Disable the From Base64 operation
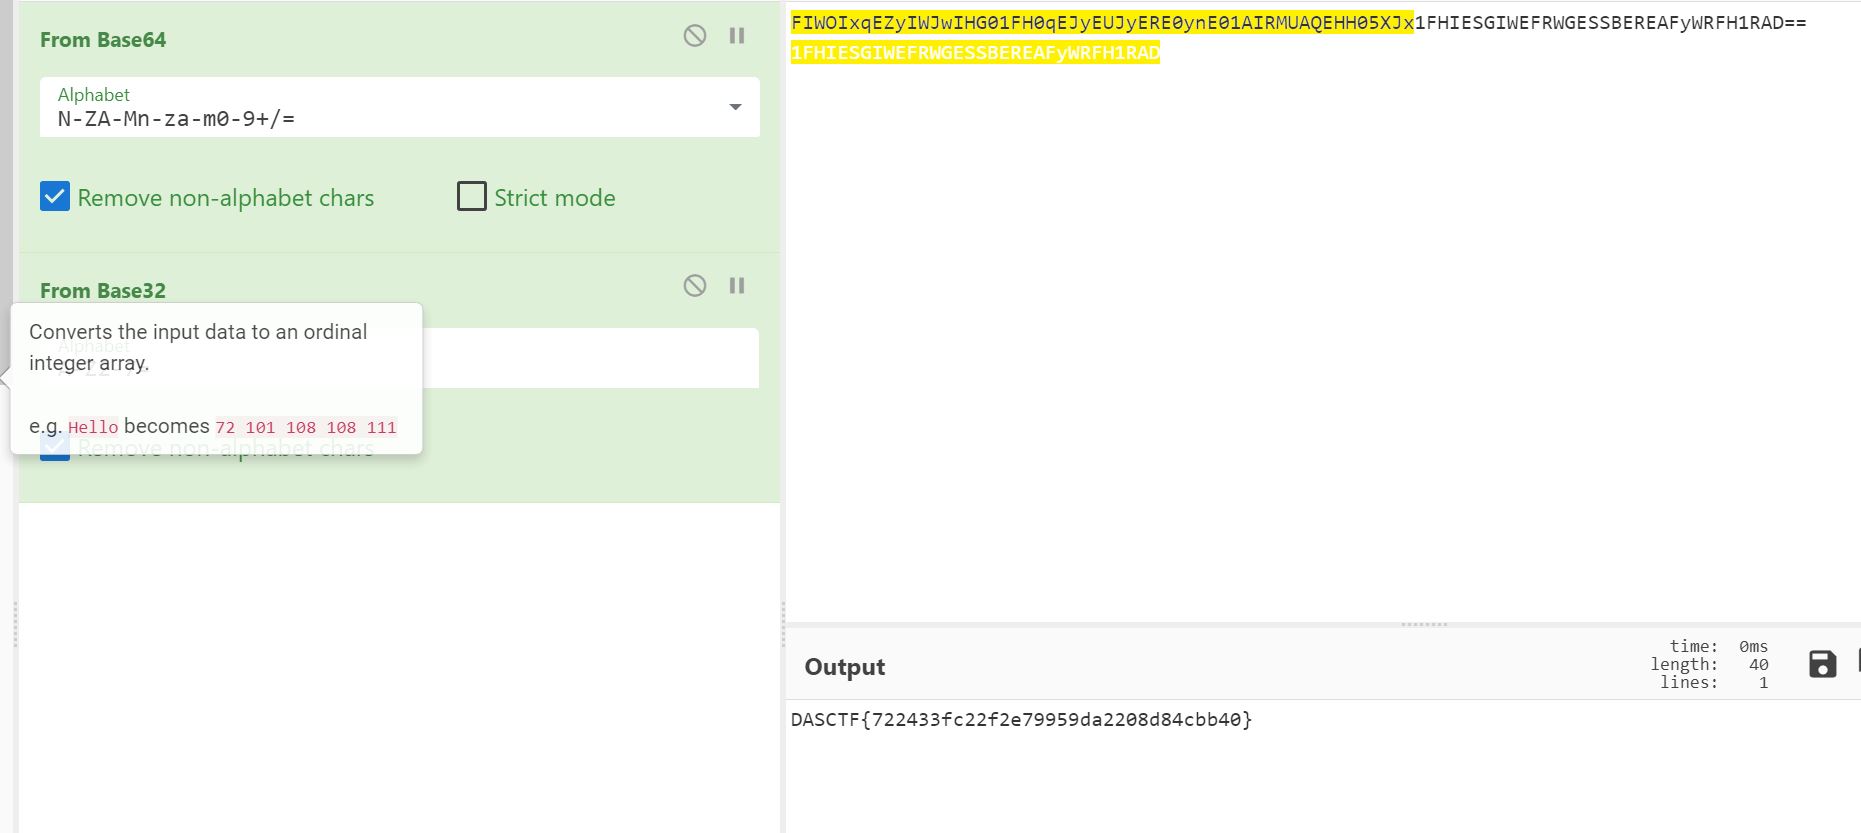 tap(695, 36)
